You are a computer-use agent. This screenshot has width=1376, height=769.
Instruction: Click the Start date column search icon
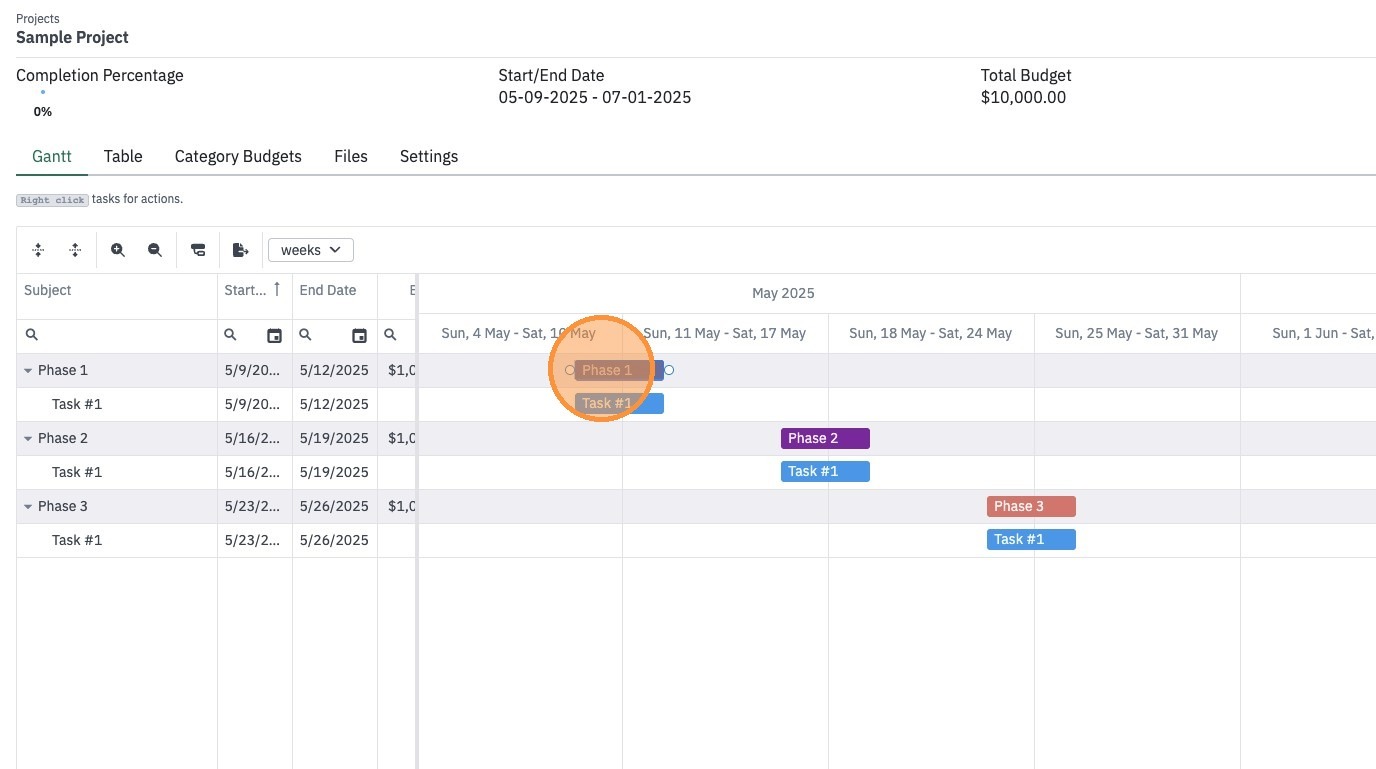click(231, 335)
